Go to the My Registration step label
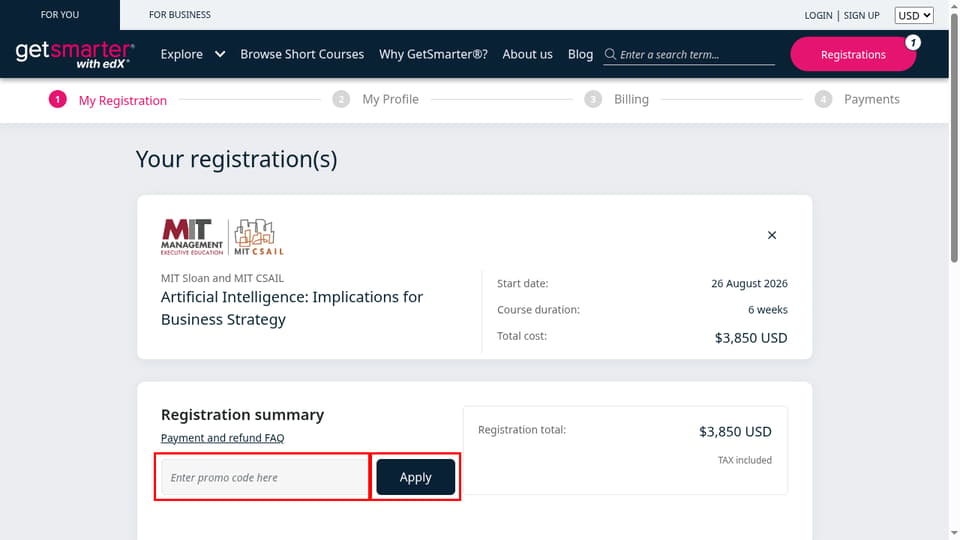 pyautogui.click(x=122, y=100)
